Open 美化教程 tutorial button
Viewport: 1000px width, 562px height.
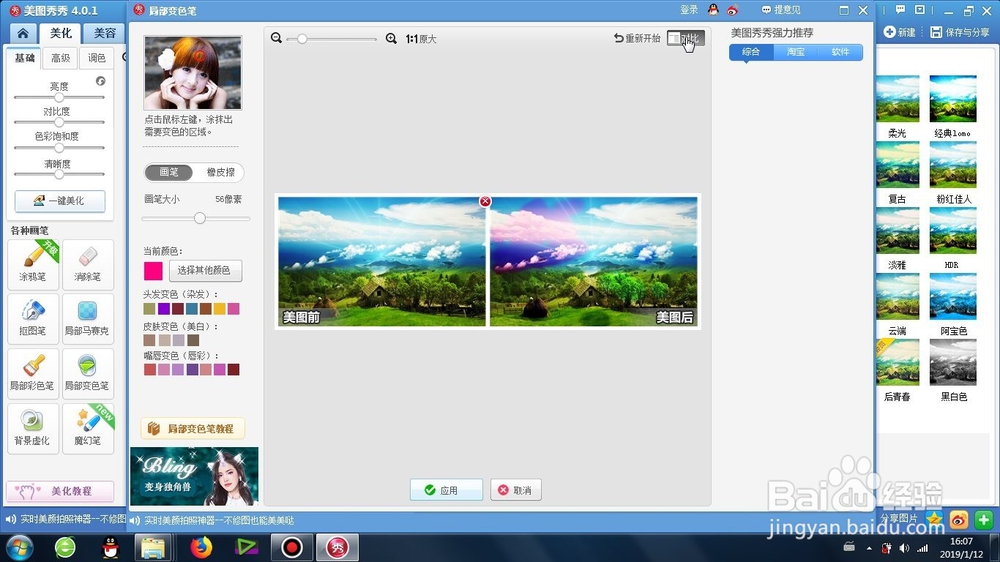[60, 491]
